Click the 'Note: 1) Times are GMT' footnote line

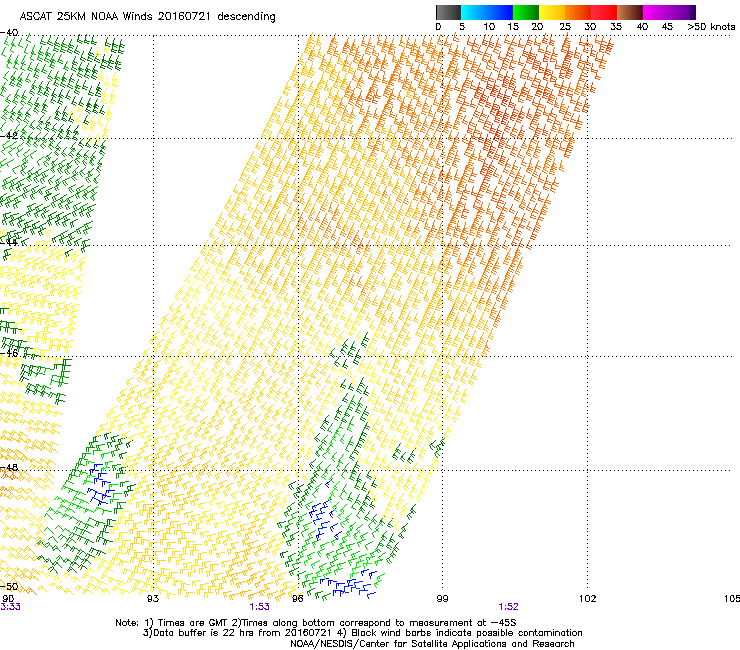(x=316, y=623)
